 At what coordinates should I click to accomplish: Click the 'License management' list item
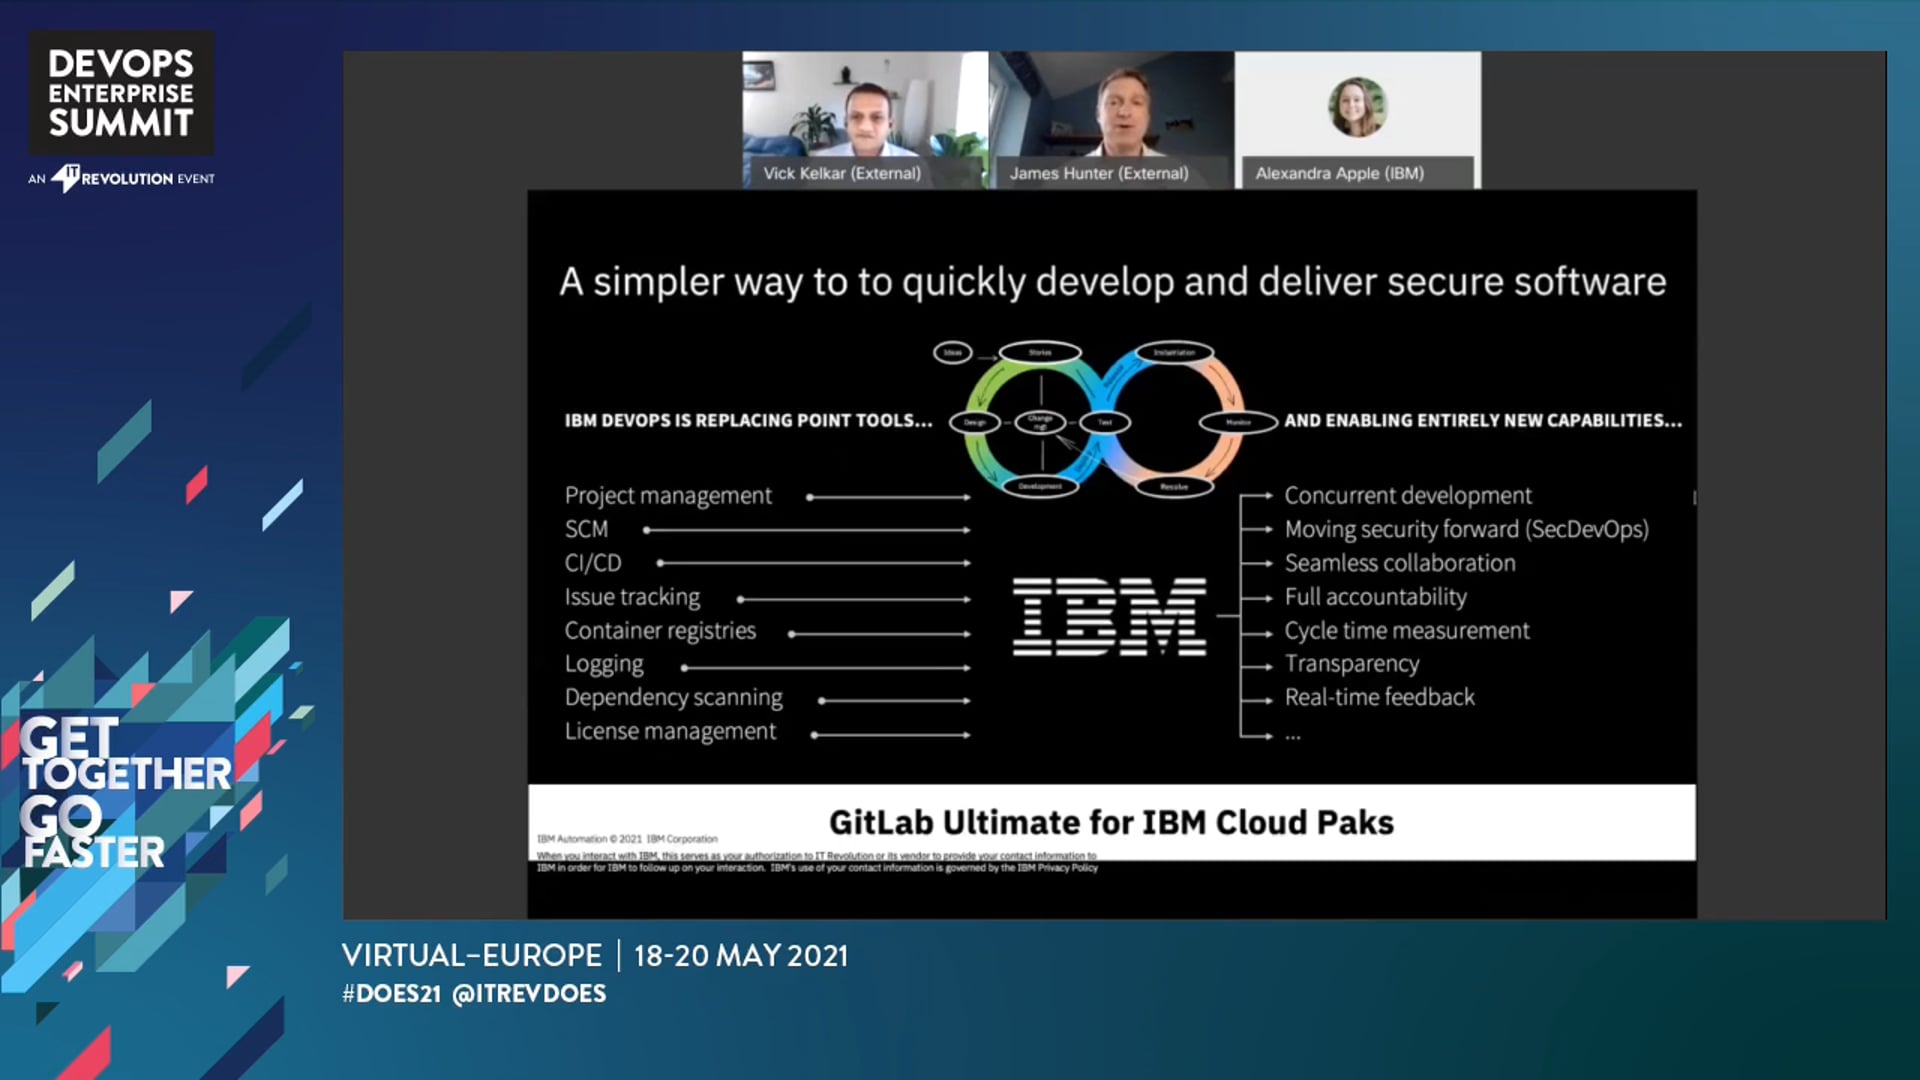coord(670,732)
